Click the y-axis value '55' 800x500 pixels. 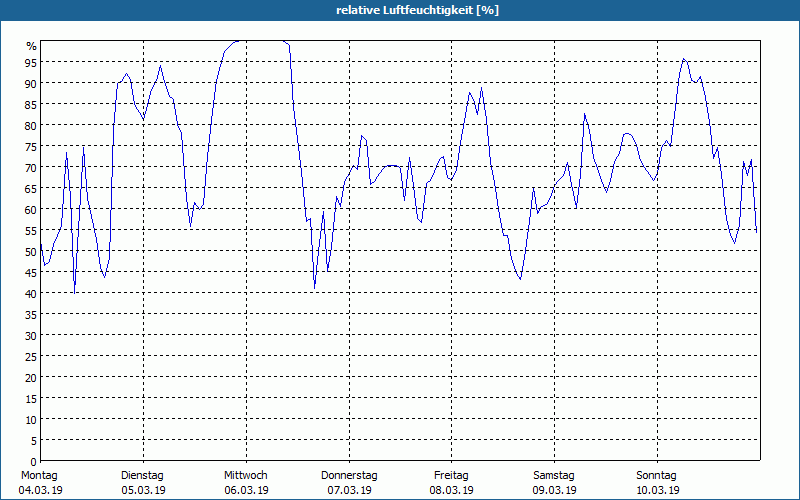pyautogui.click(x=31, y=231)
